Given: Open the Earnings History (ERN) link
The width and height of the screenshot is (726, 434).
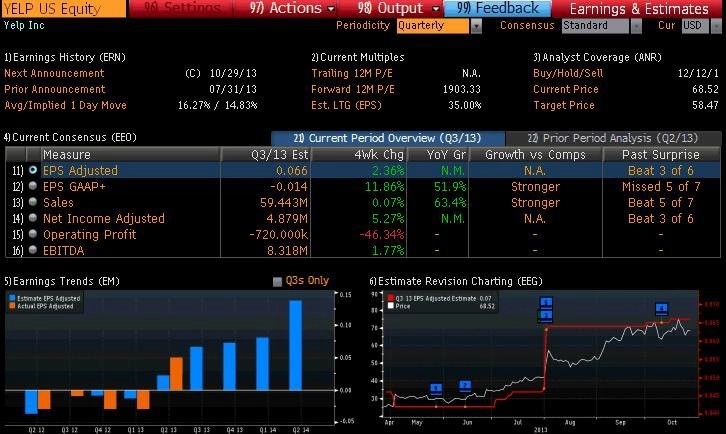Looking at the screenshot, I should tap(65, 57).
